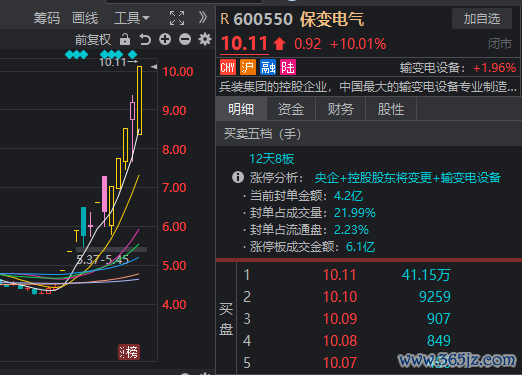Click the CNY currency badge
The height and width of the screenshot is (375, 522).
(228, 67)
